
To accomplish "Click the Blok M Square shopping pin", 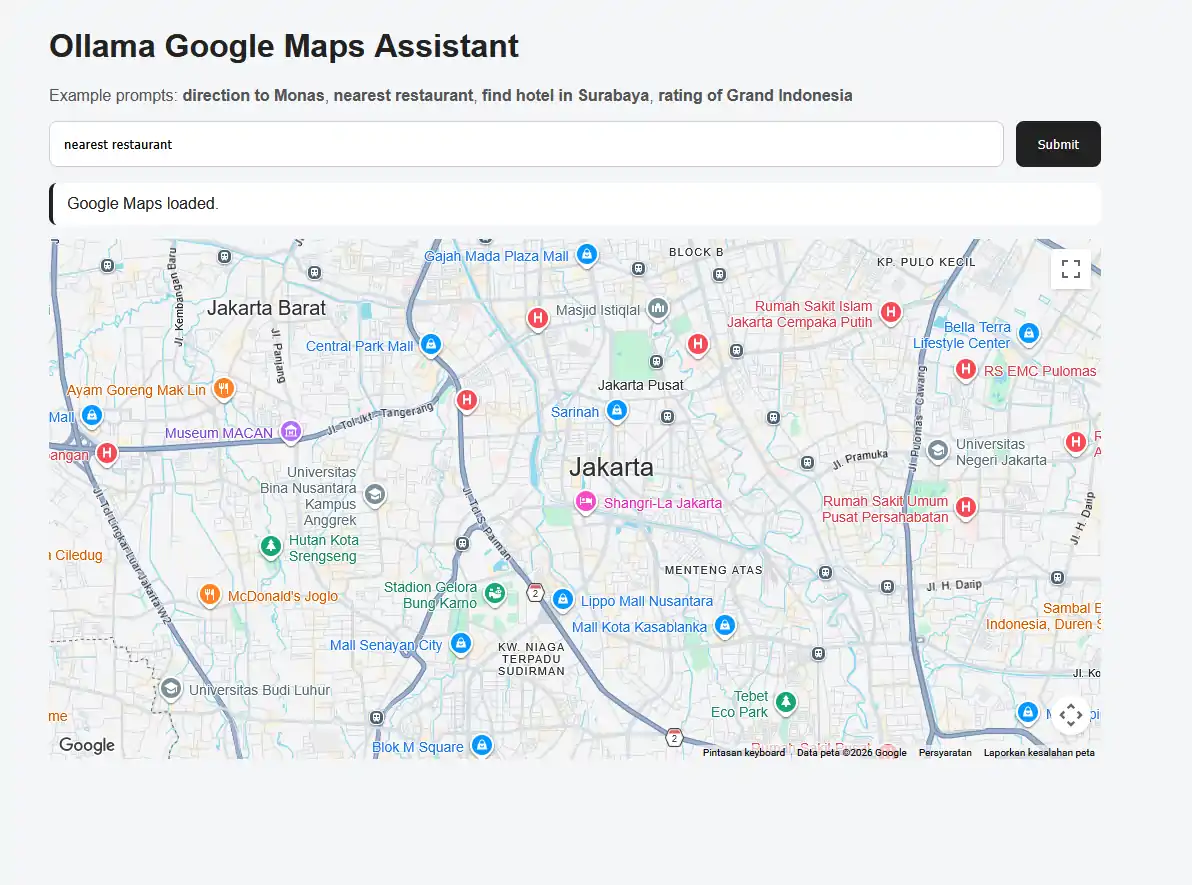I will pos(481,745).
